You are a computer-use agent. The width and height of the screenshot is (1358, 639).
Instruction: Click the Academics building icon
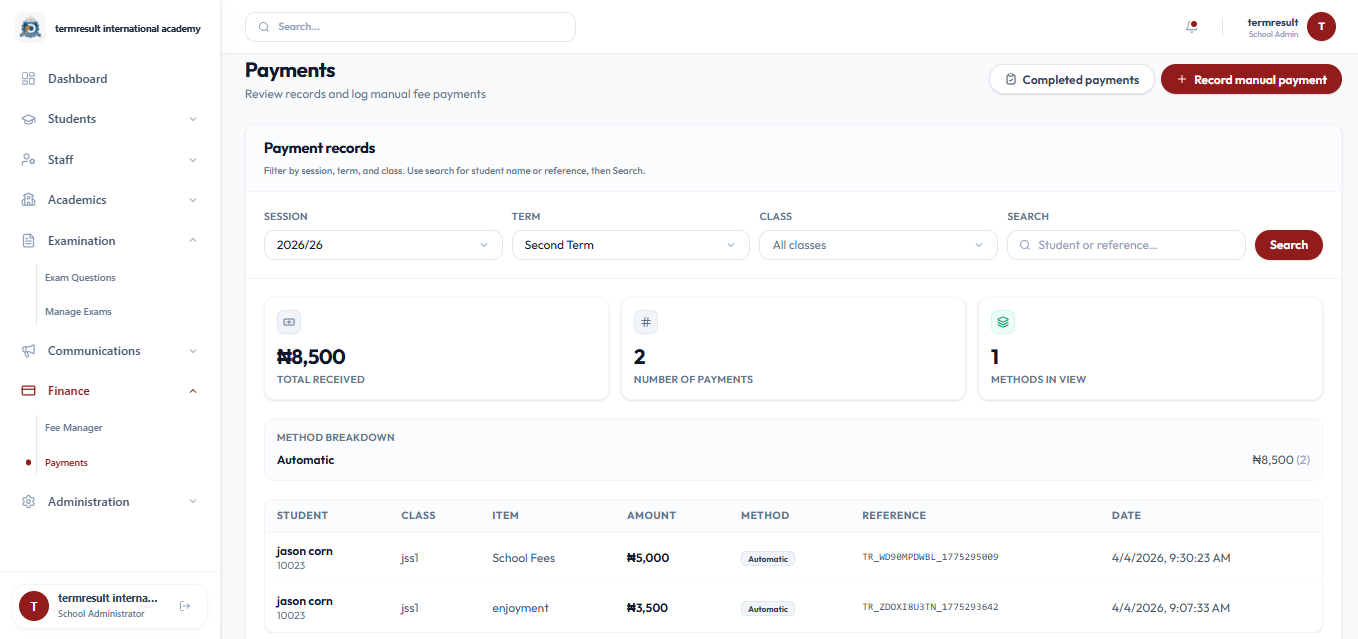[29, 200]
